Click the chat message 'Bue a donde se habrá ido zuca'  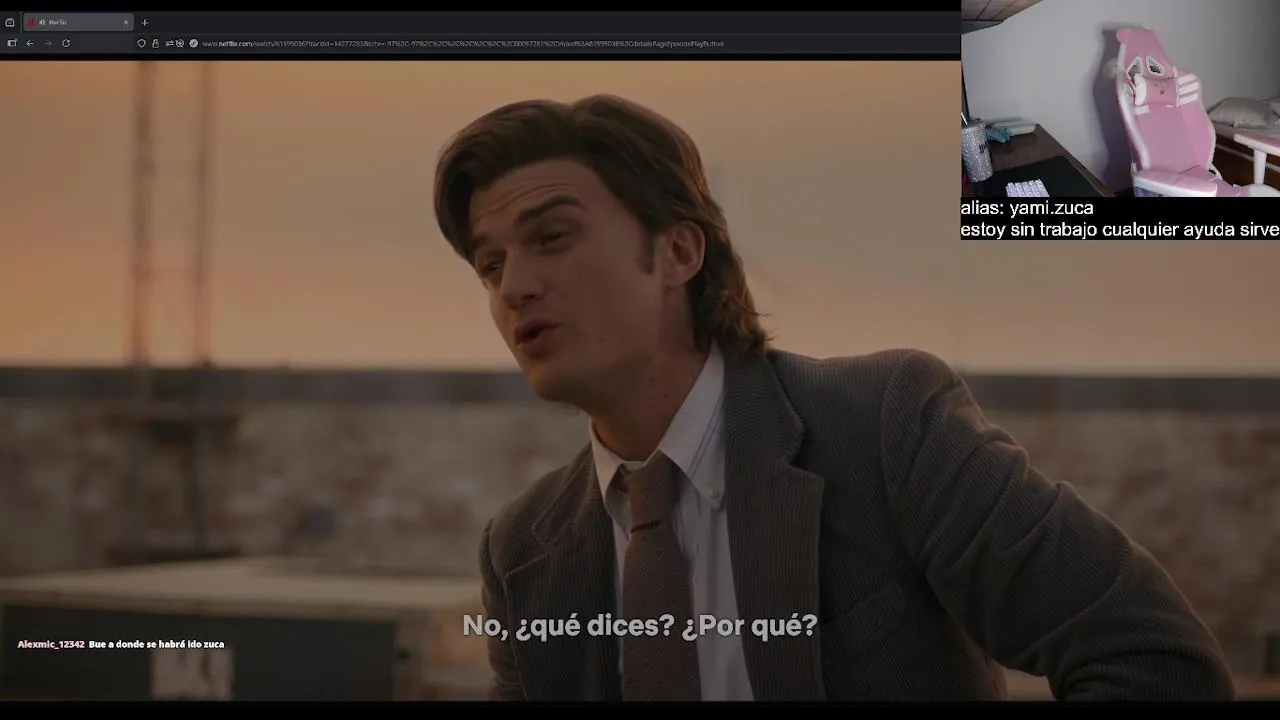tap(156, 644)
